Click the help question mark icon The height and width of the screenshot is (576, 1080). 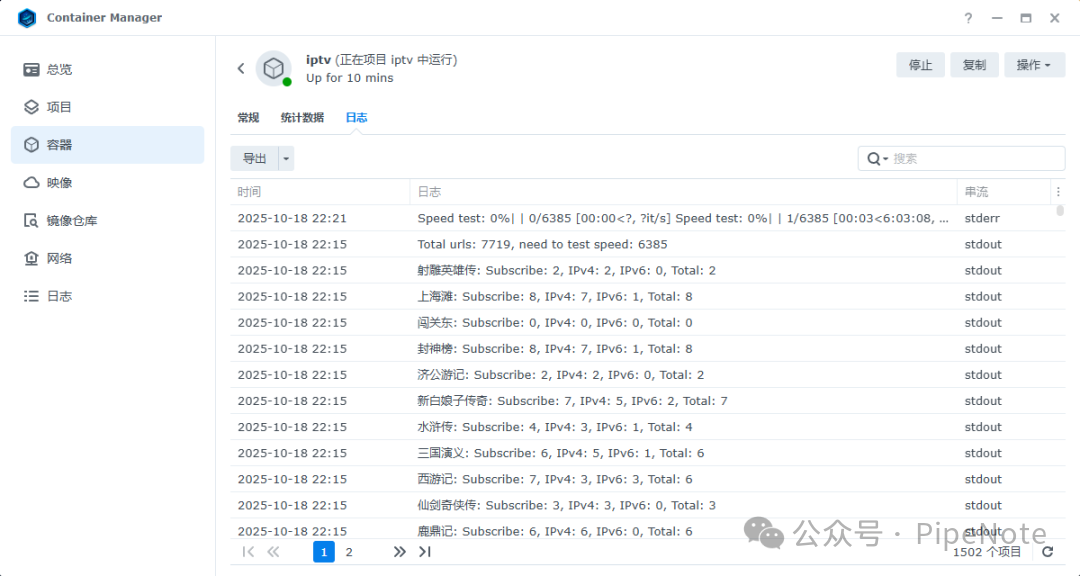968,18
